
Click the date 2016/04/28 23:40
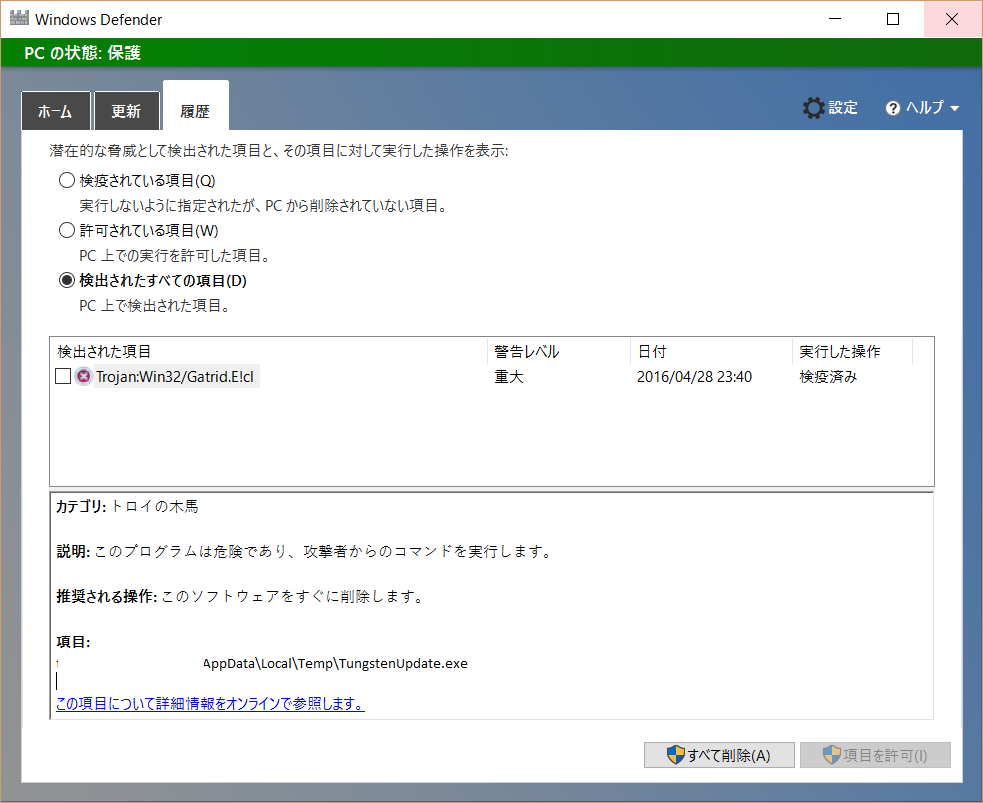click(695, 377)
